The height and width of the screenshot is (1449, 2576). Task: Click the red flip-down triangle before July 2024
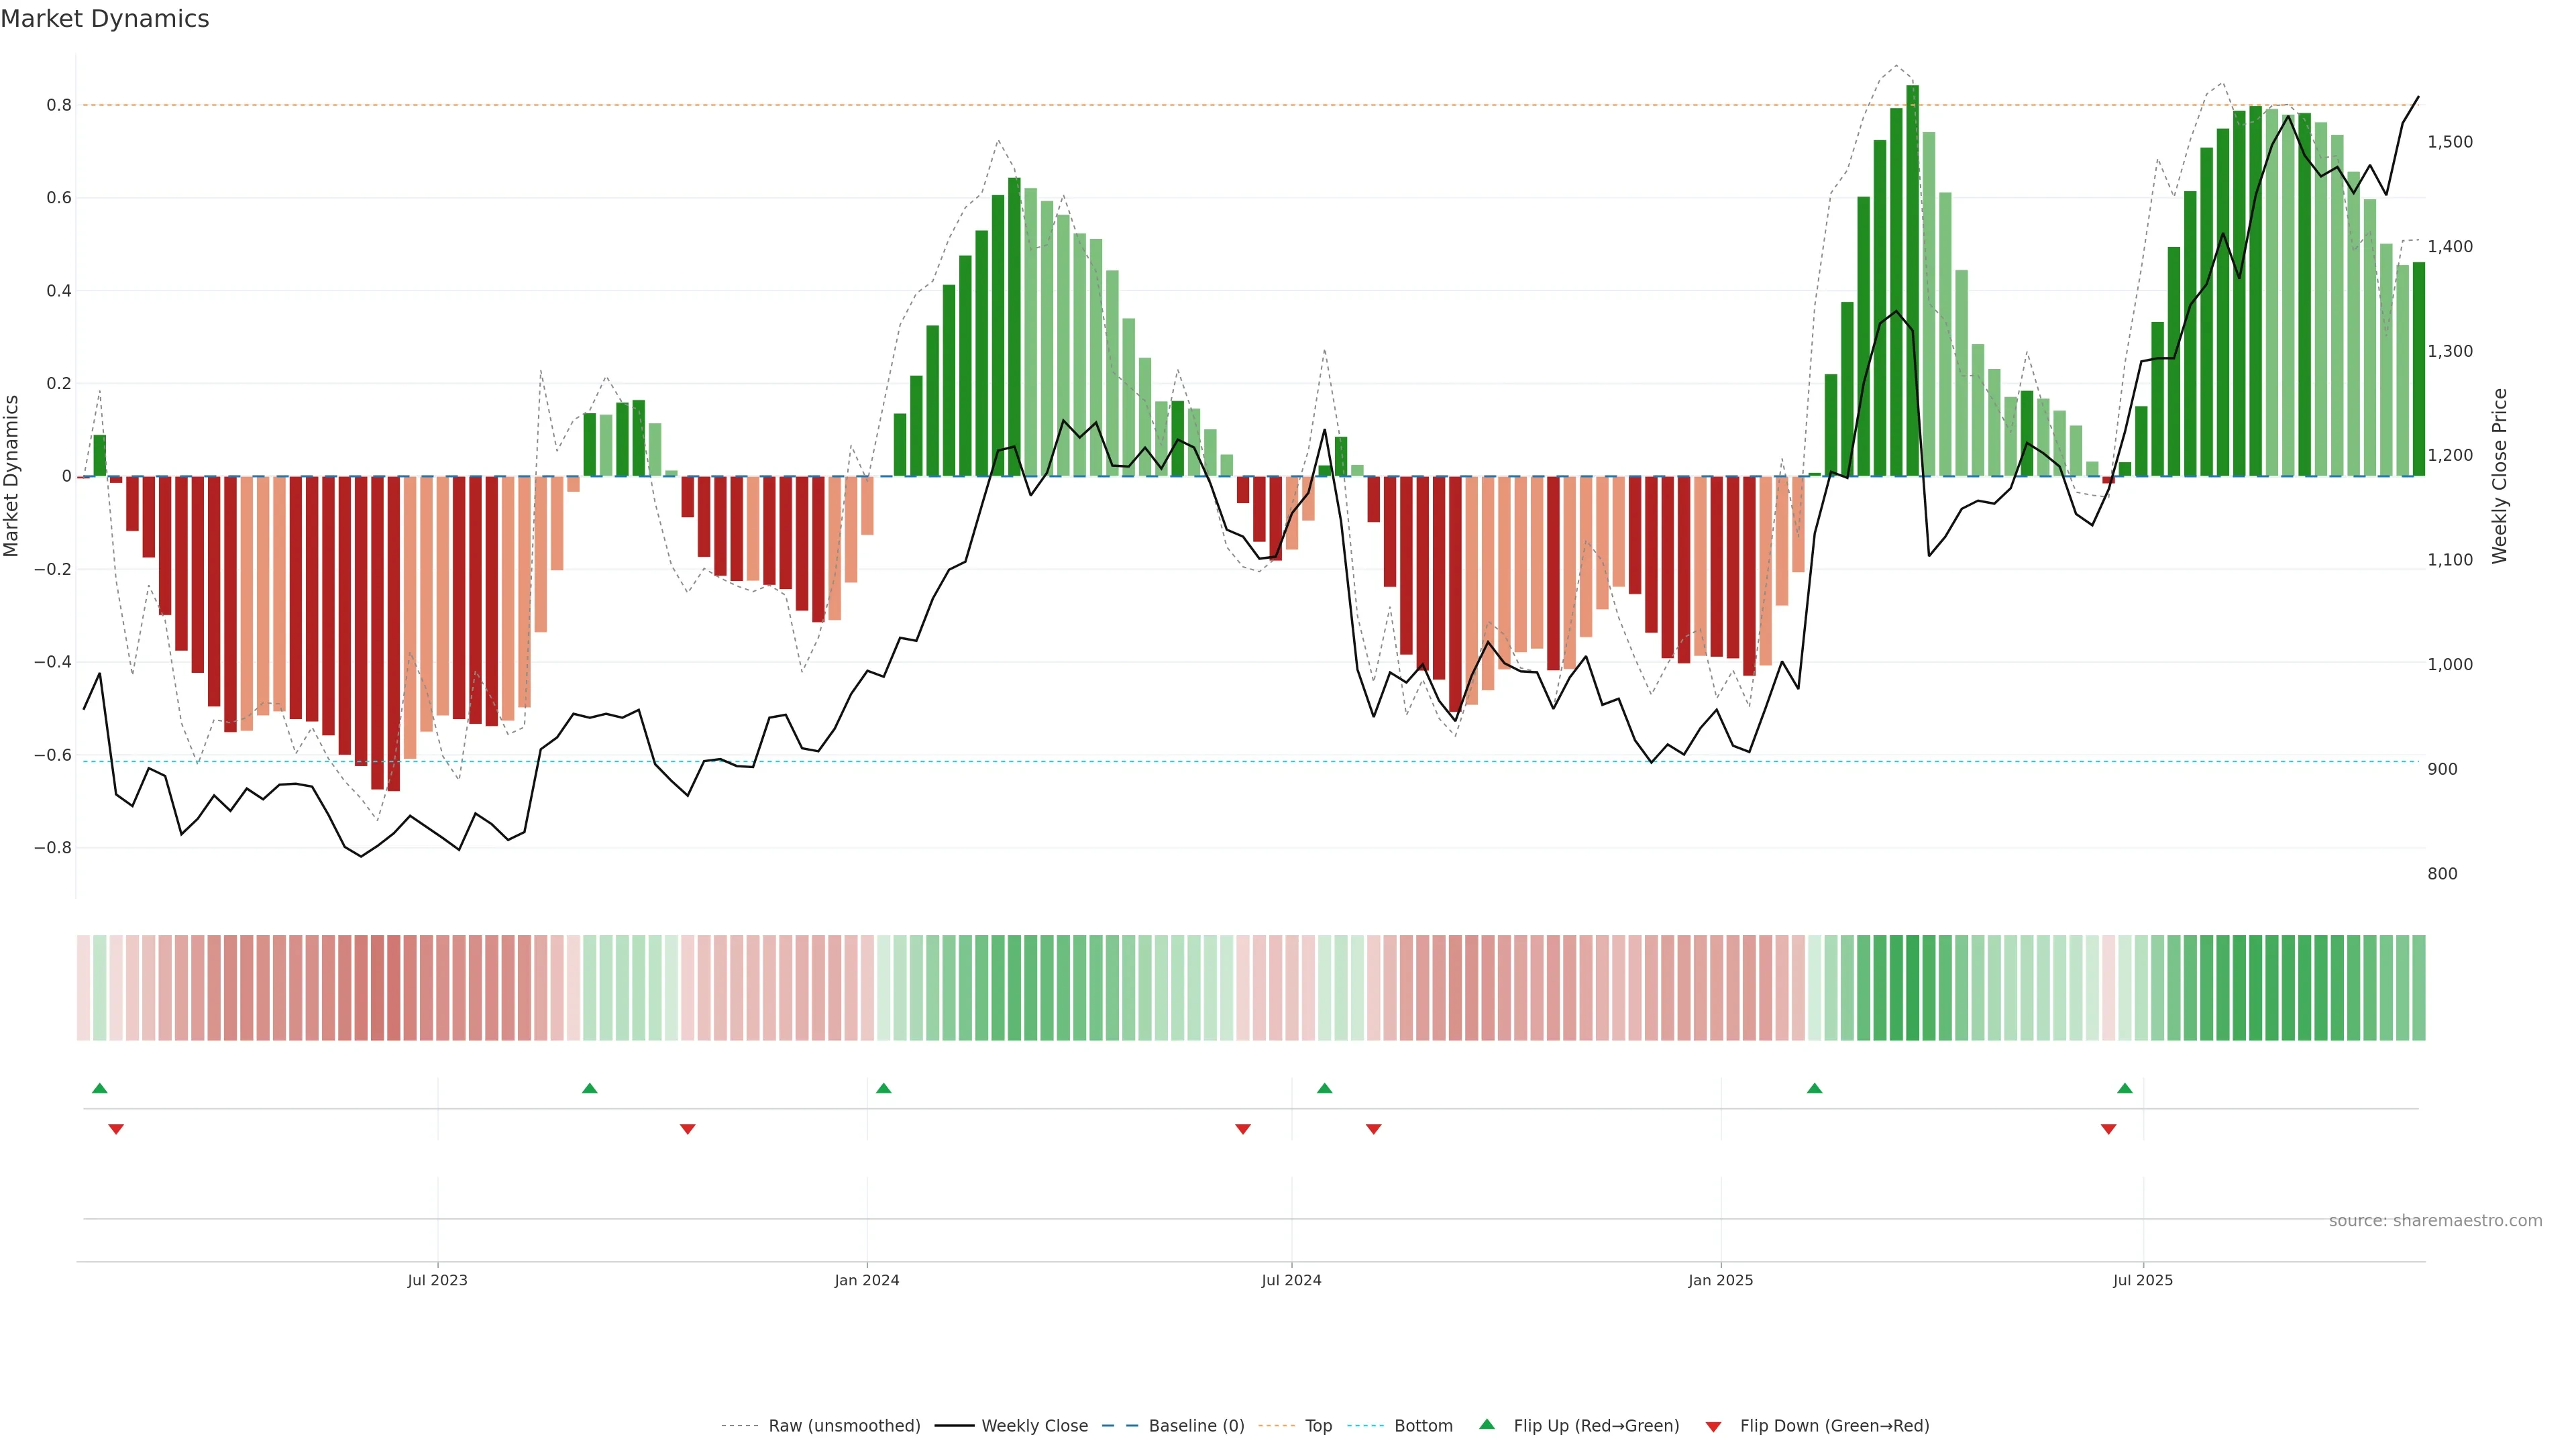(1243, 1129)
